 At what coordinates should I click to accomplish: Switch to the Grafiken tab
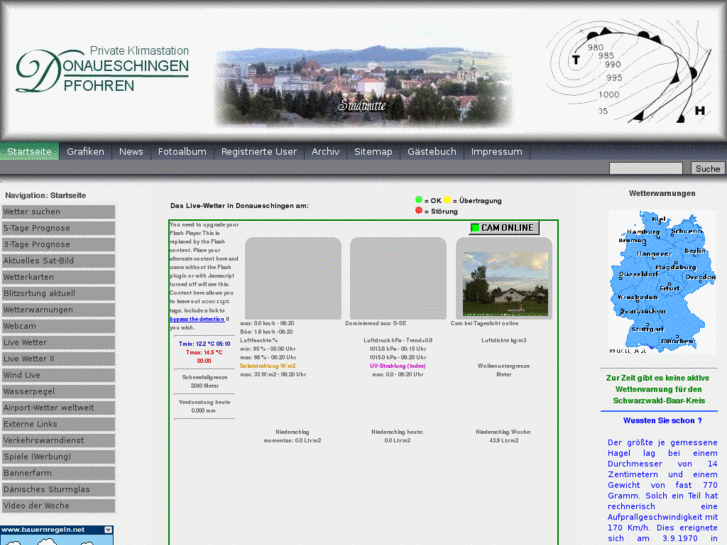85,152
